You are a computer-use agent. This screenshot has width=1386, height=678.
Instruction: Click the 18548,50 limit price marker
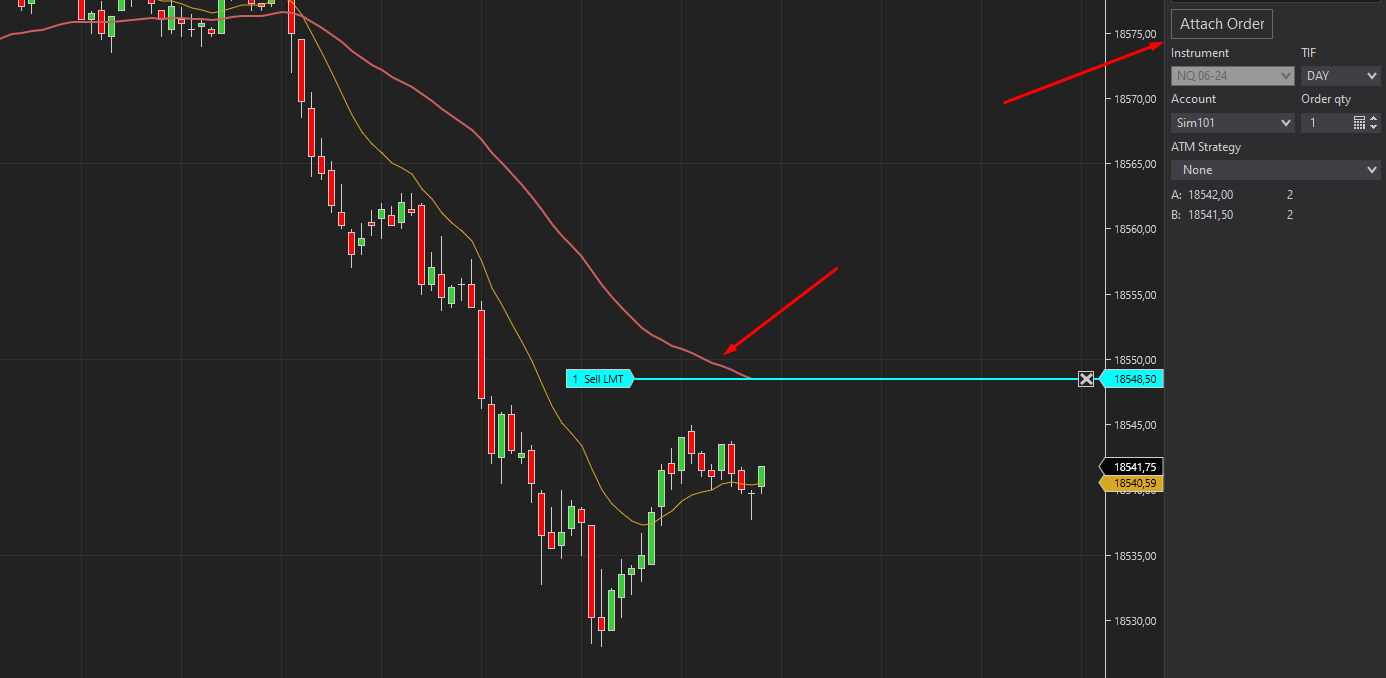(1134, 379)
